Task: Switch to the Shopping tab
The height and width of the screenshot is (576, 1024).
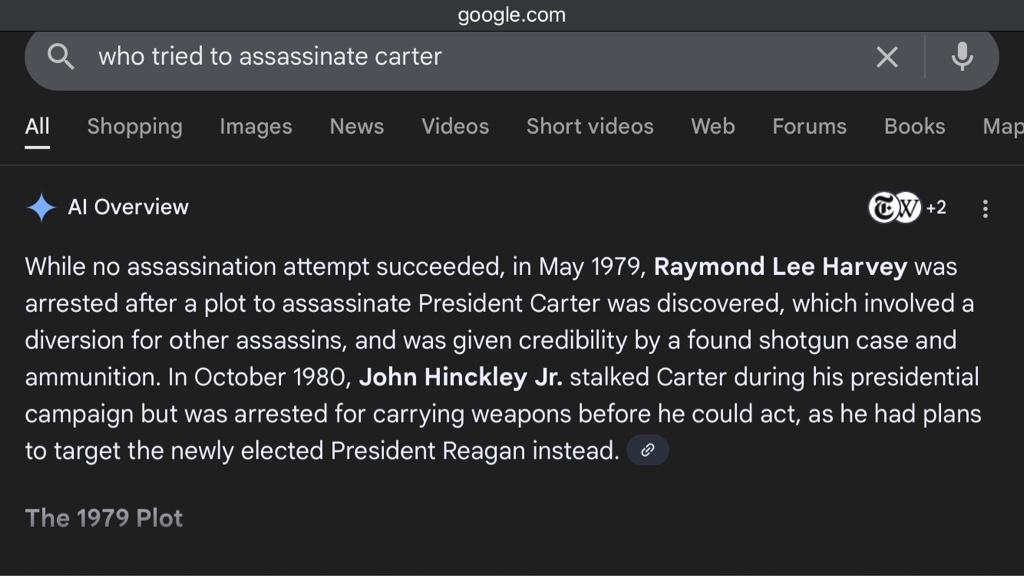Action: [135, 126]
